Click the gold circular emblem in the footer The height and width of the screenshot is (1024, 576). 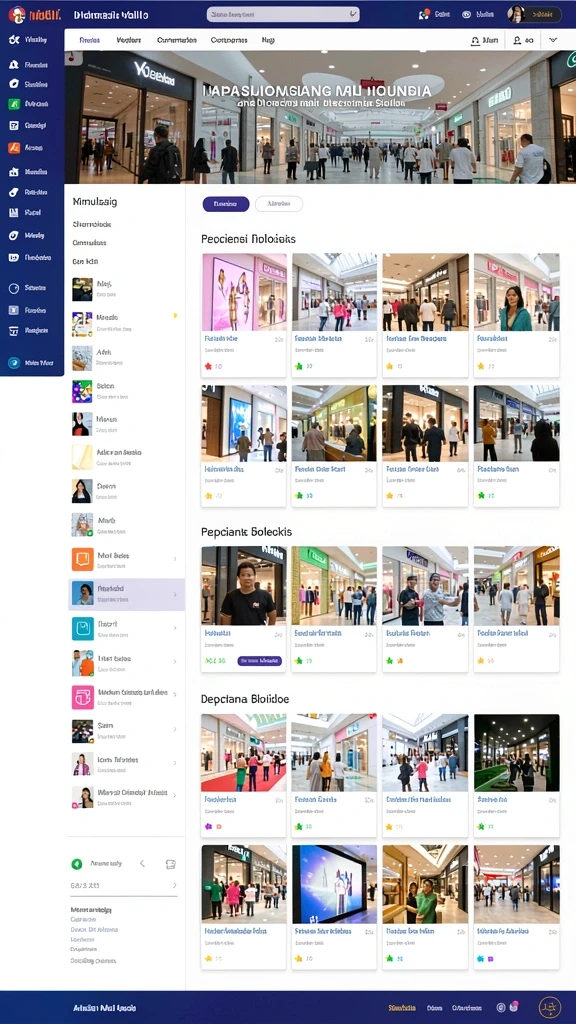(550, 1008)
